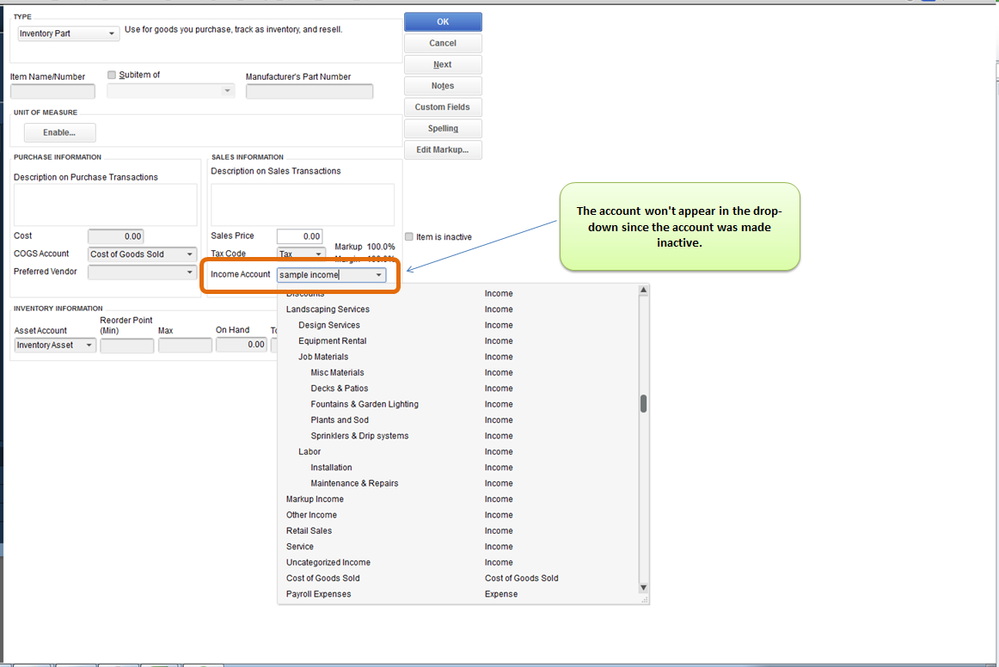Toggle the Item is inactive checkbox
The image size is (999, 667).
pyautogui.click(x=409, y=237)
